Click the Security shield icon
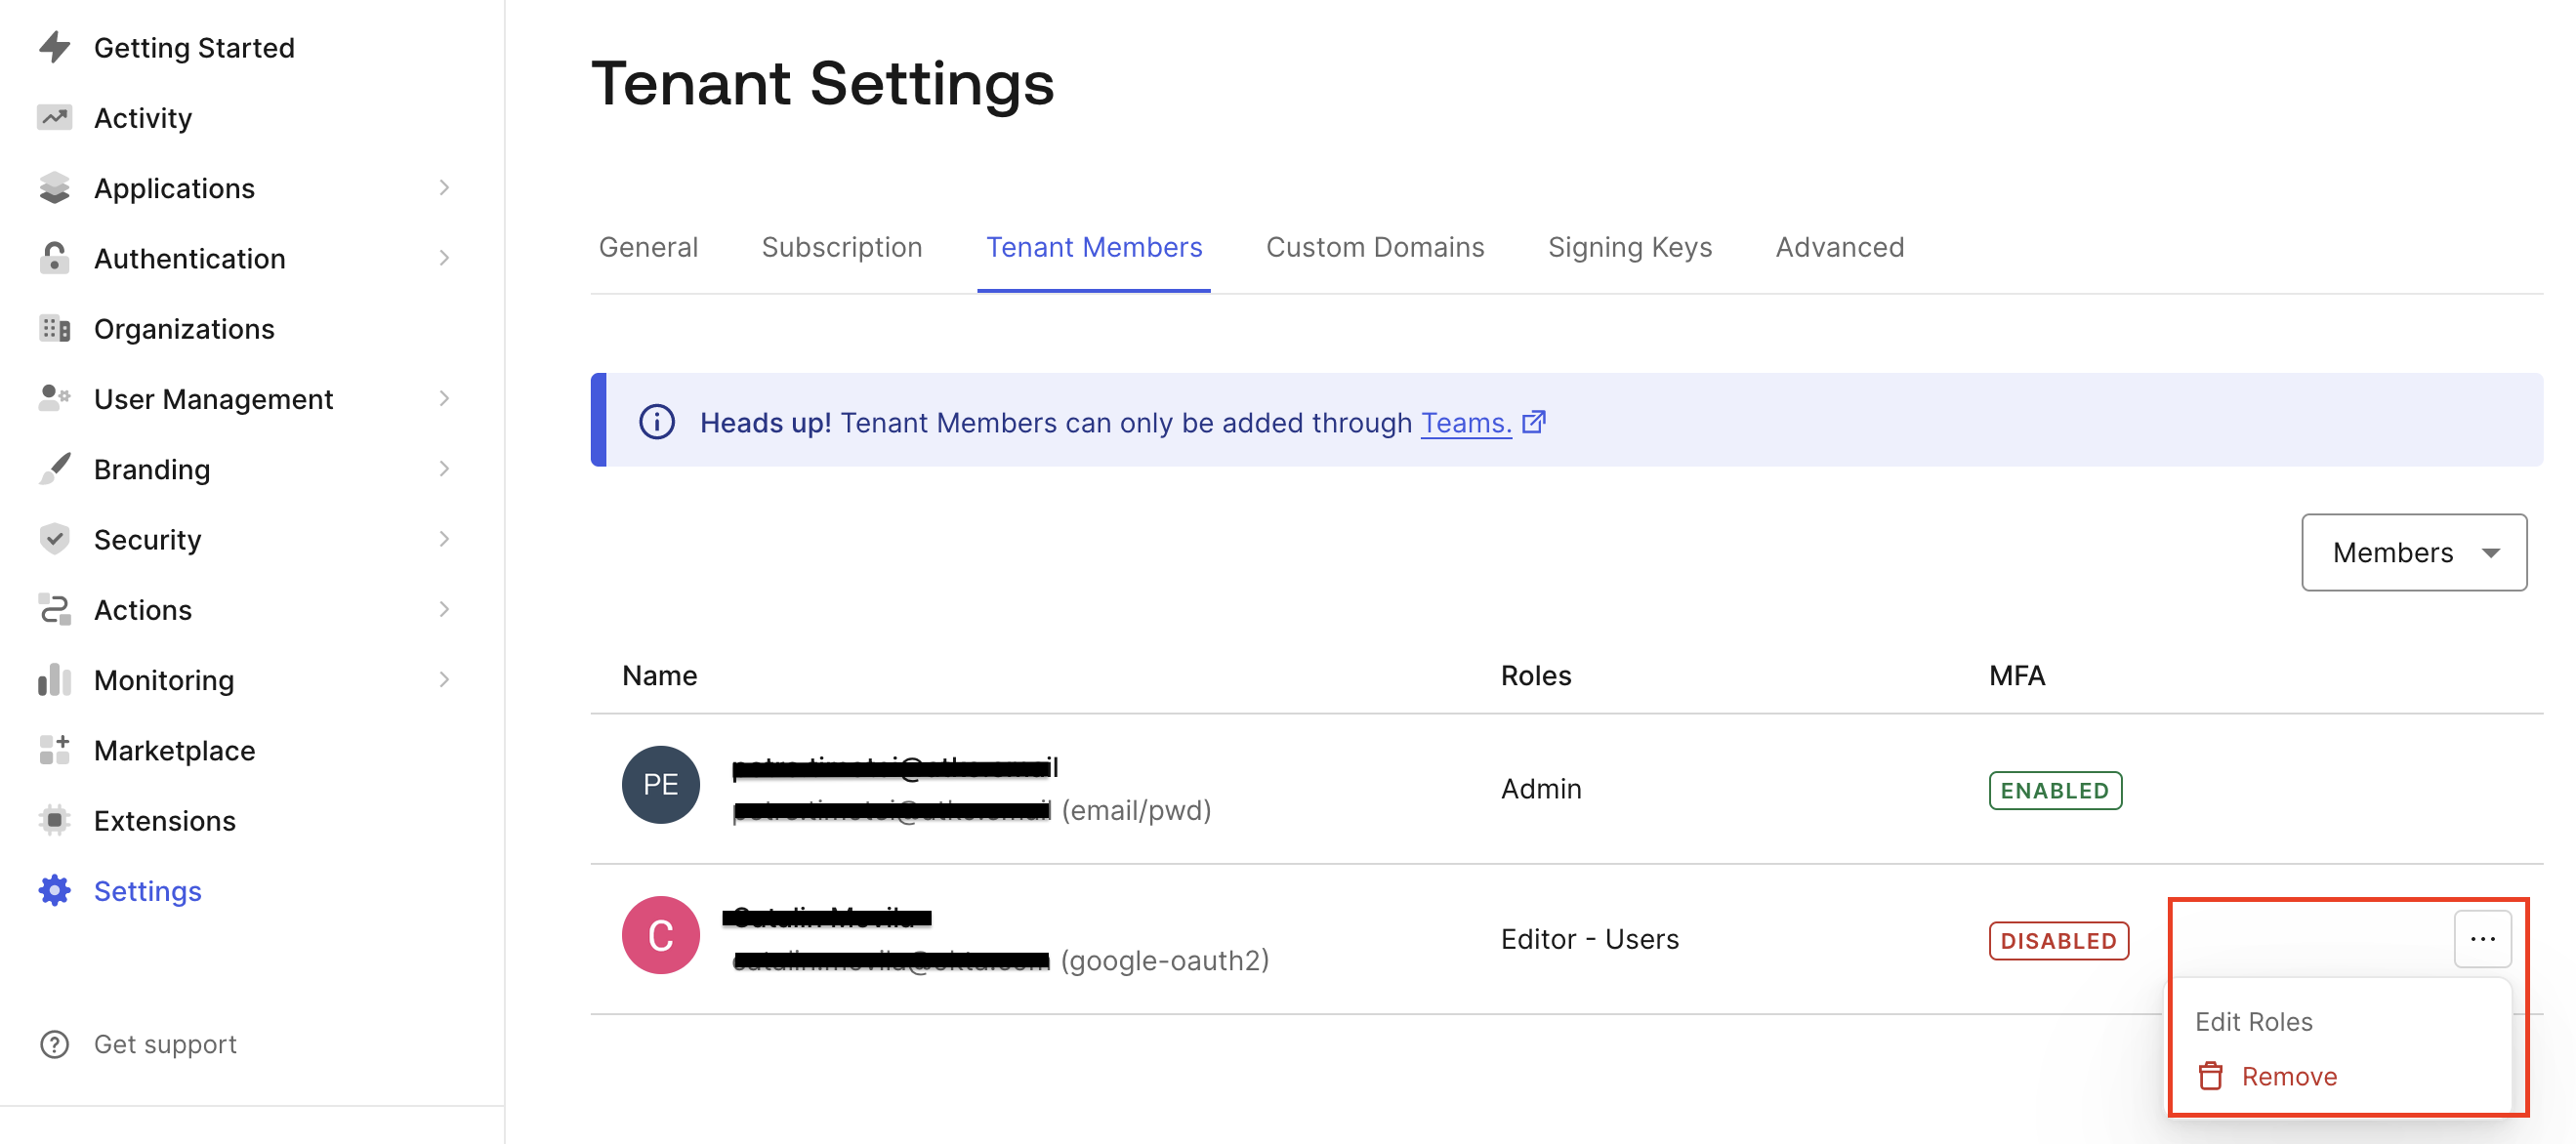The image size is (2576, 1144). point(55,538)
